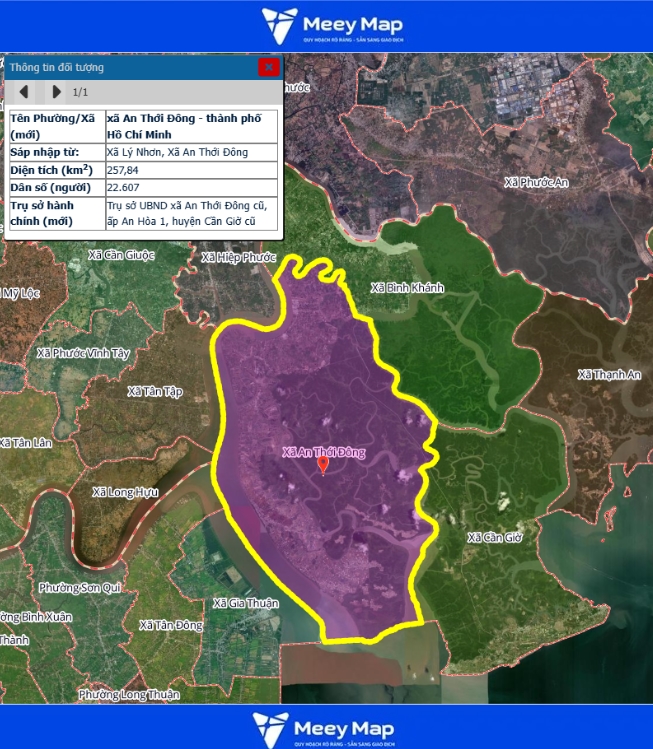Click the Meey Map logo in top banner
Viewport: 653px width, 749px height.
click(x=326, y=26)
